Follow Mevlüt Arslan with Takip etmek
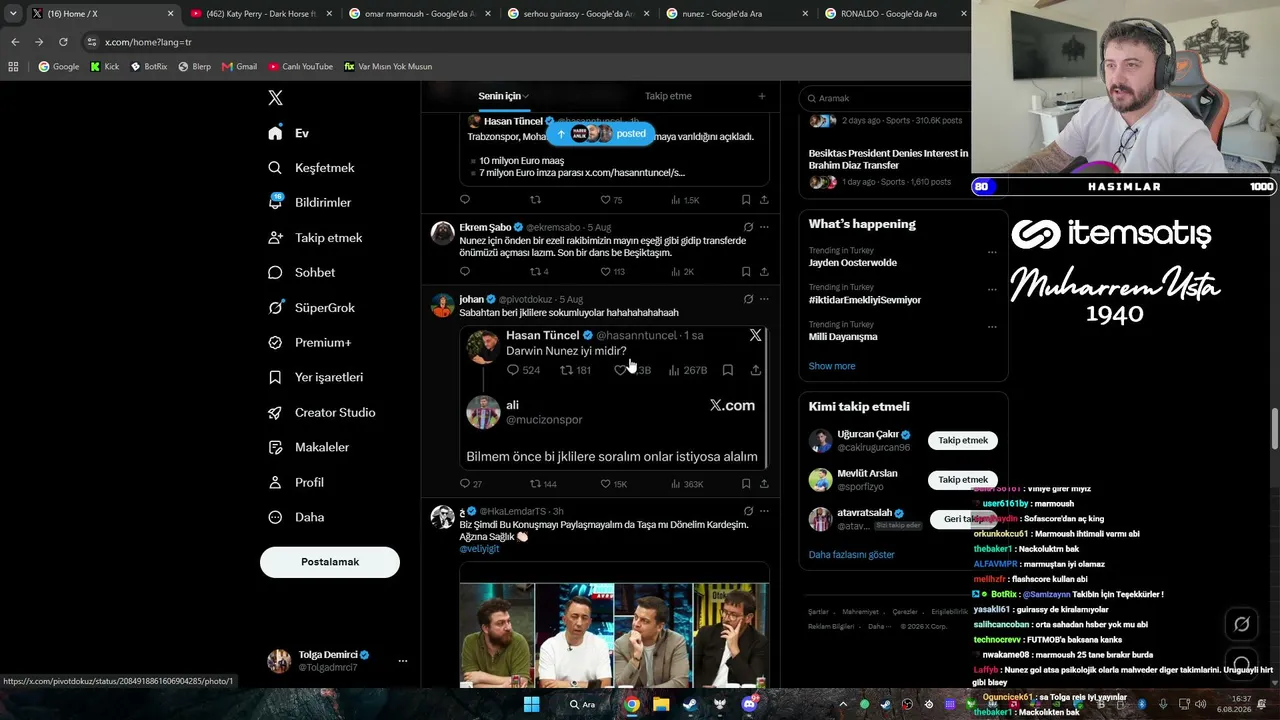This screenshot has height=720, width=1280. [963, 480]
